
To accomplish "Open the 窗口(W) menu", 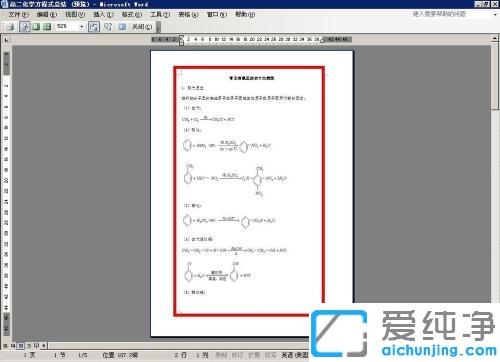I will (217, 14).
